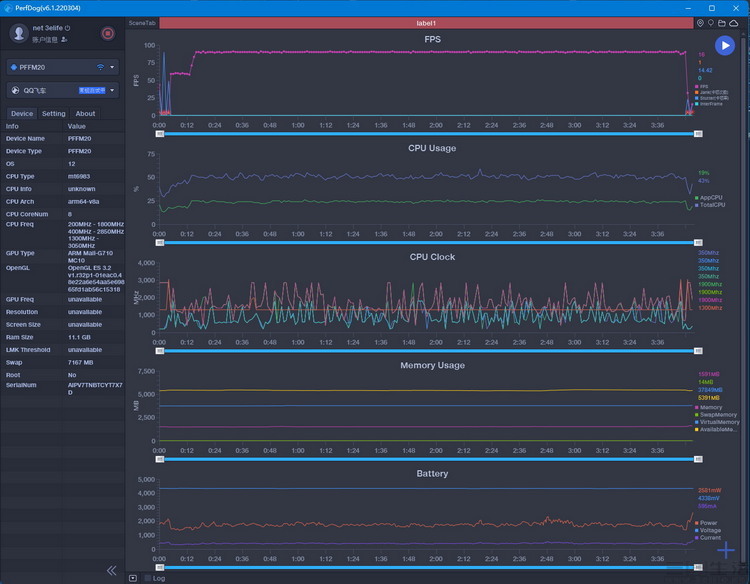Select the Swap 7167 MB row

click(63, 363)
